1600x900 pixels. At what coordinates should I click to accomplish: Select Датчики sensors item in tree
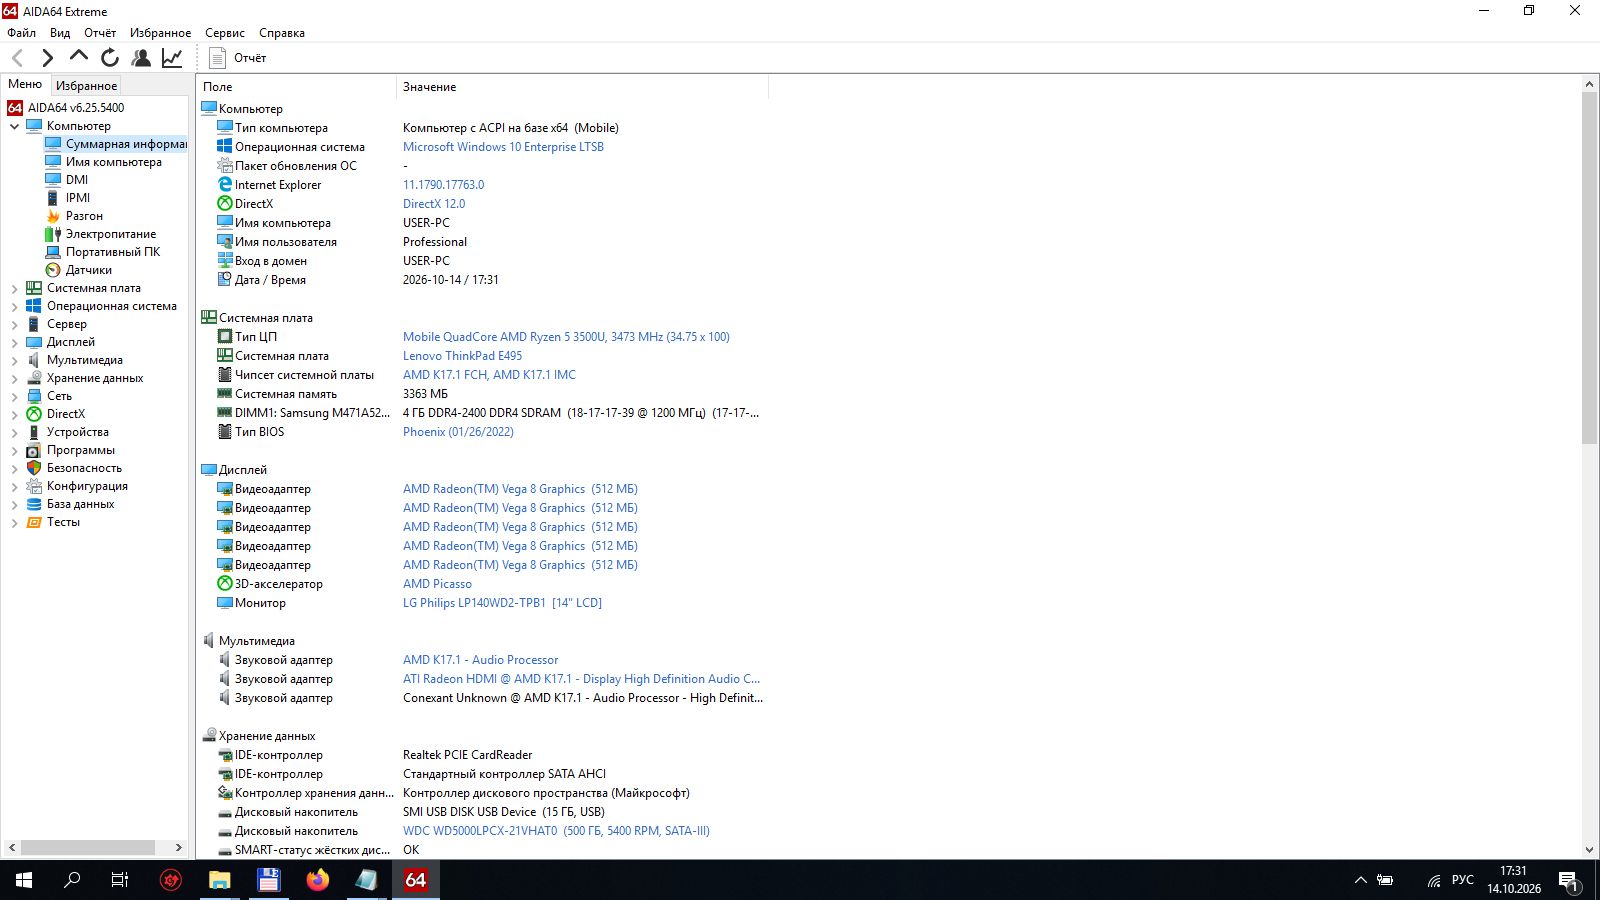(88, 270)
